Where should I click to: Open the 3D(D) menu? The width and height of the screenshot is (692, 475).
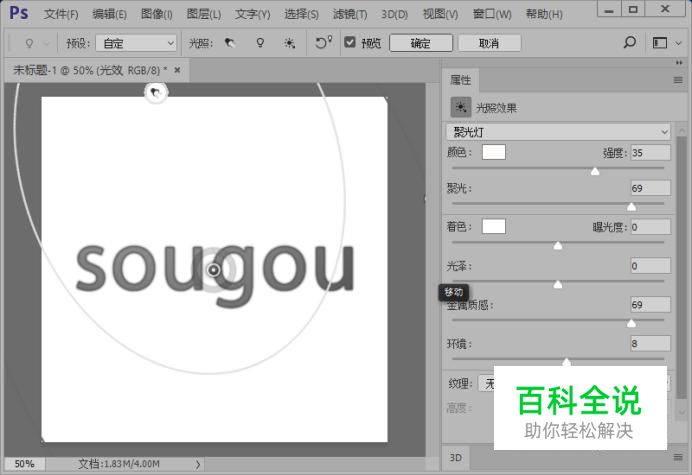(395, 14)
